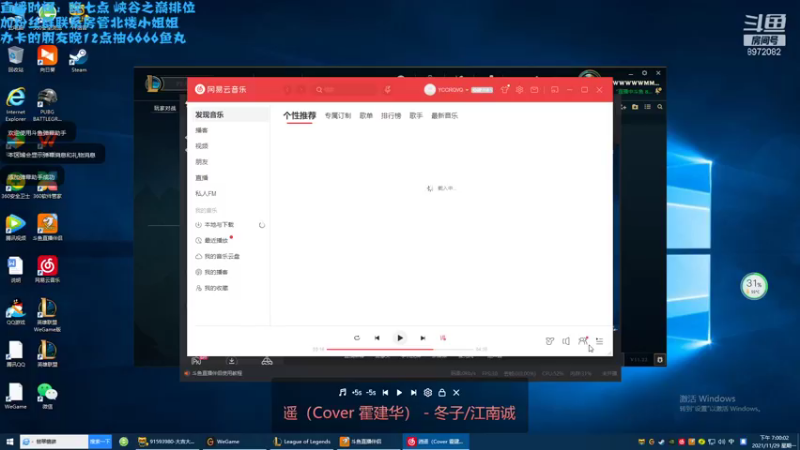Play the song in NetEase Cloud Music player bar
Image resolution: width=800 pixels, height=450 pixels.
coord(400,338)
